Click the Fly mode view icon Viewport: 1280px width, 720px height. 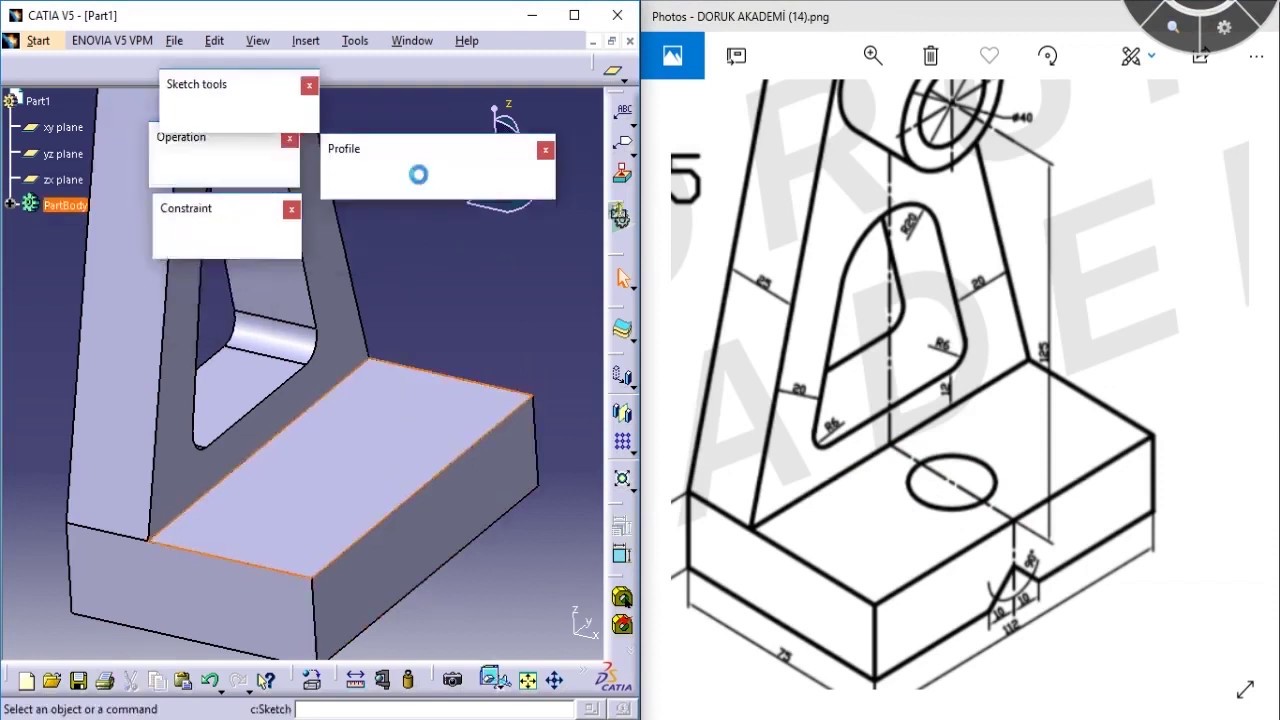[494, 680]
